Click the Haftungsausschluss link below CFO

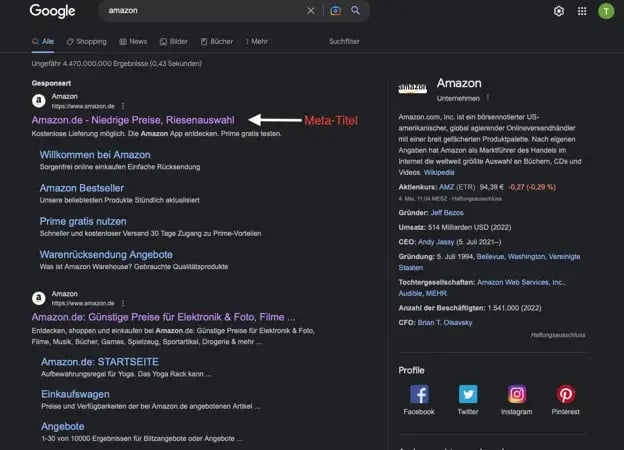click(x=558, y=335)
